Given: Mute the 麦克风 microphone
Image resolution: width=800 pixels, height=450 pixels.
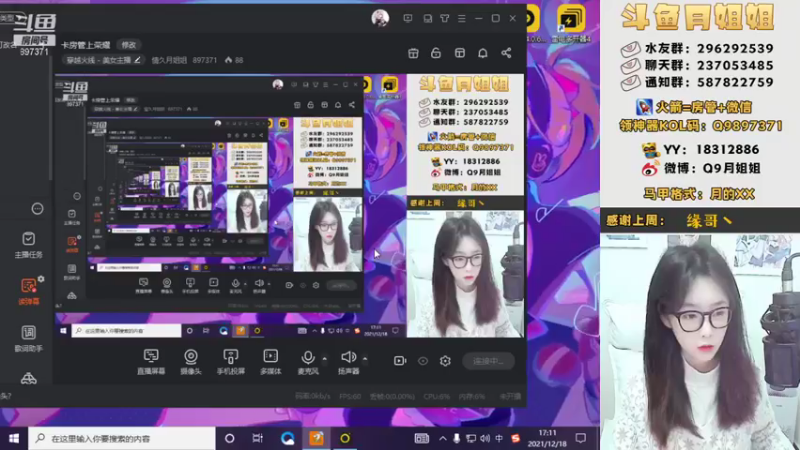Looking at the screenshot, I should (x=308, y=362).
